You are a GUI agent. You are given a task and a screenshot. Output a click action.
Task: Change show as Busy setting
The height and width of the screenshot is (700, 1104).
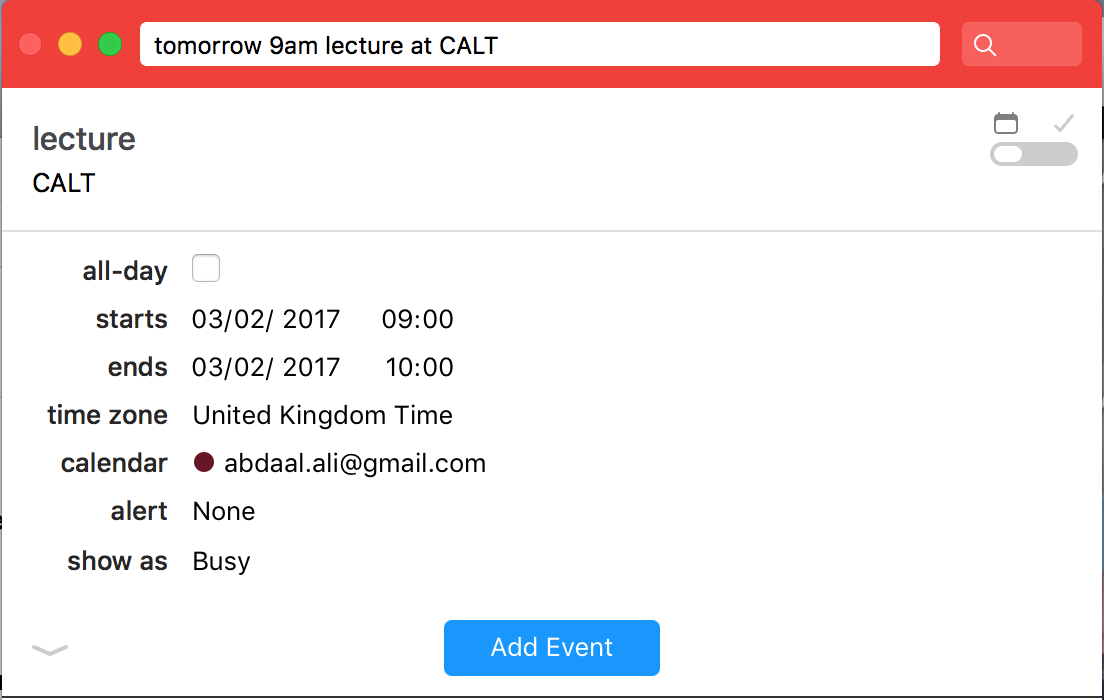[x=221, y=561]
